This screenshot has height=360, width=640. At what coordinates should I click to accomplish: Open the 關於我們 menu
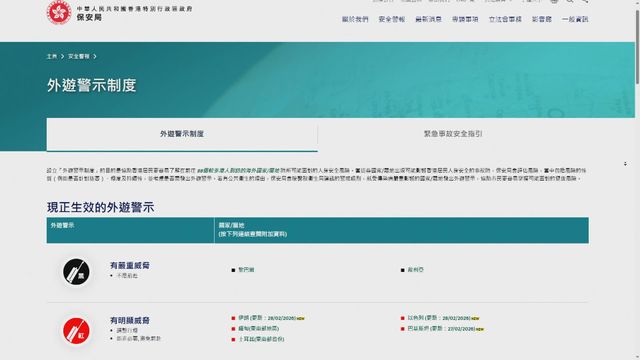[x=355, y=19]
